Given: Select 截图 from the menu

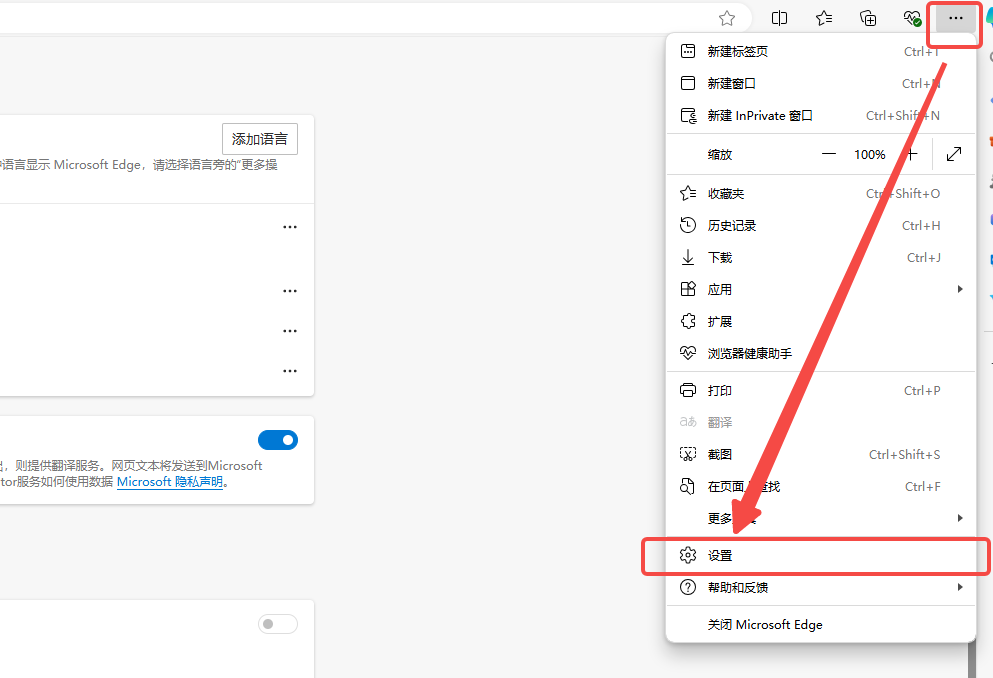Looking at the screenshot, I should pyautogui.click(x=821, y=455).
